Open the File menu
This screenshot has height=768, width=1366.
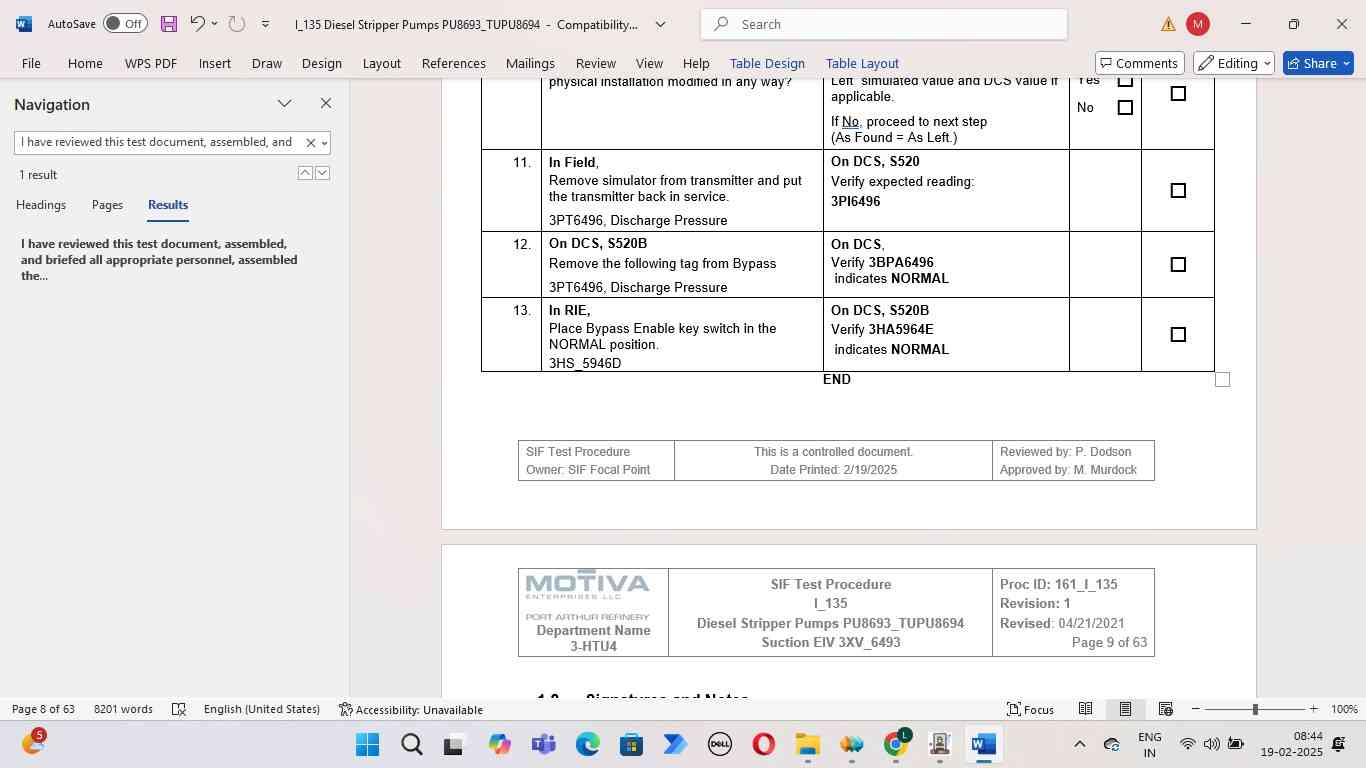coord(31,63)
